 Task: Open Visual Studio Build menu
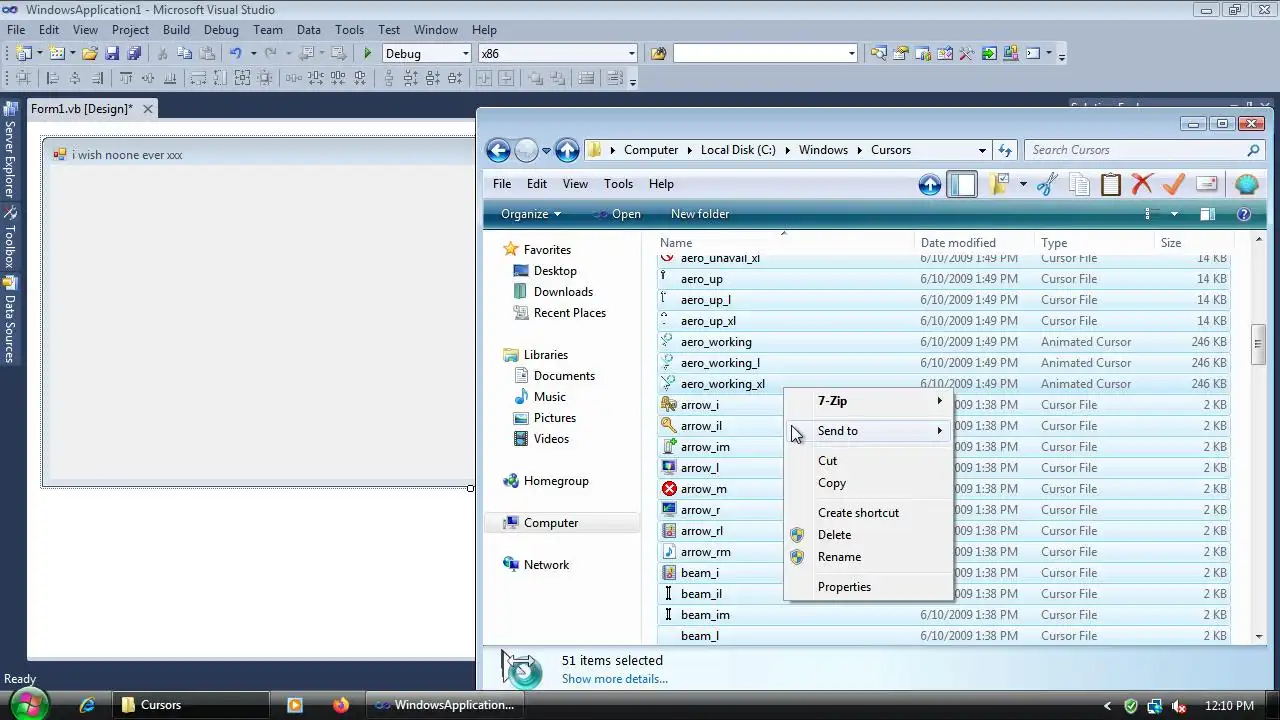pyautogui.click(x=176, y=30)
